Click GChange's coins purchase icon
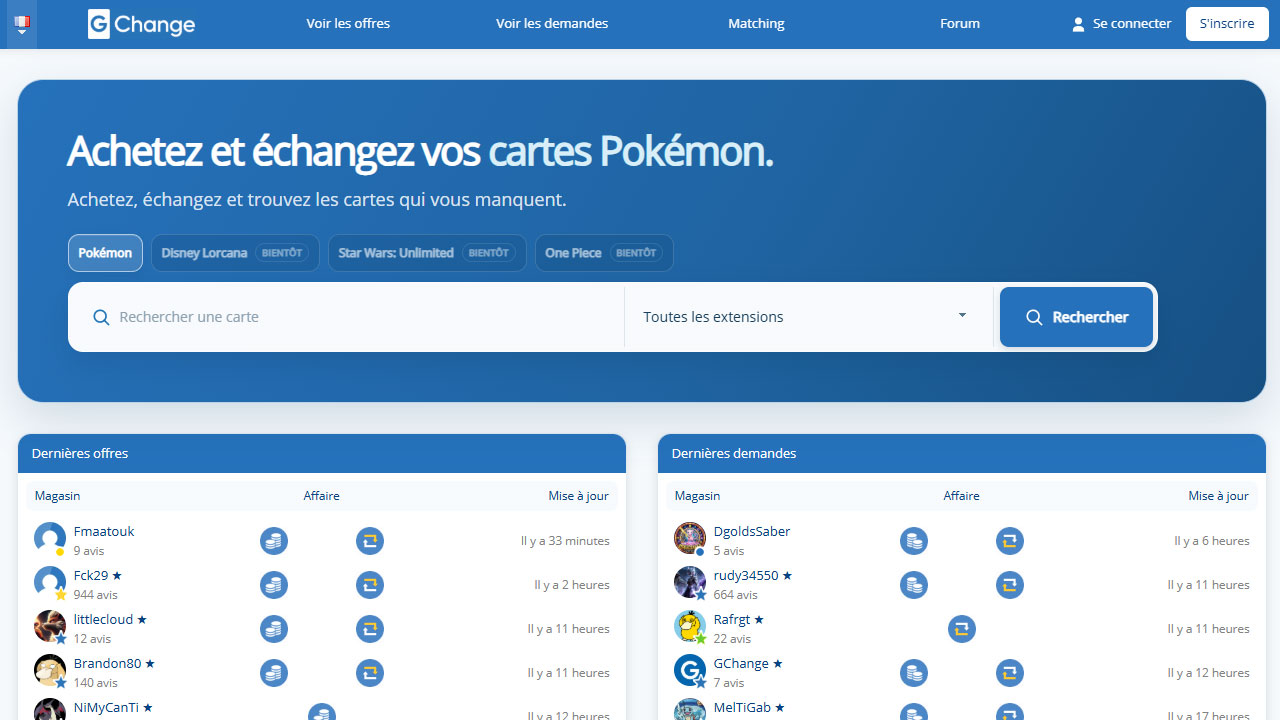This screenshot has height=720, width=1280. 914,673
